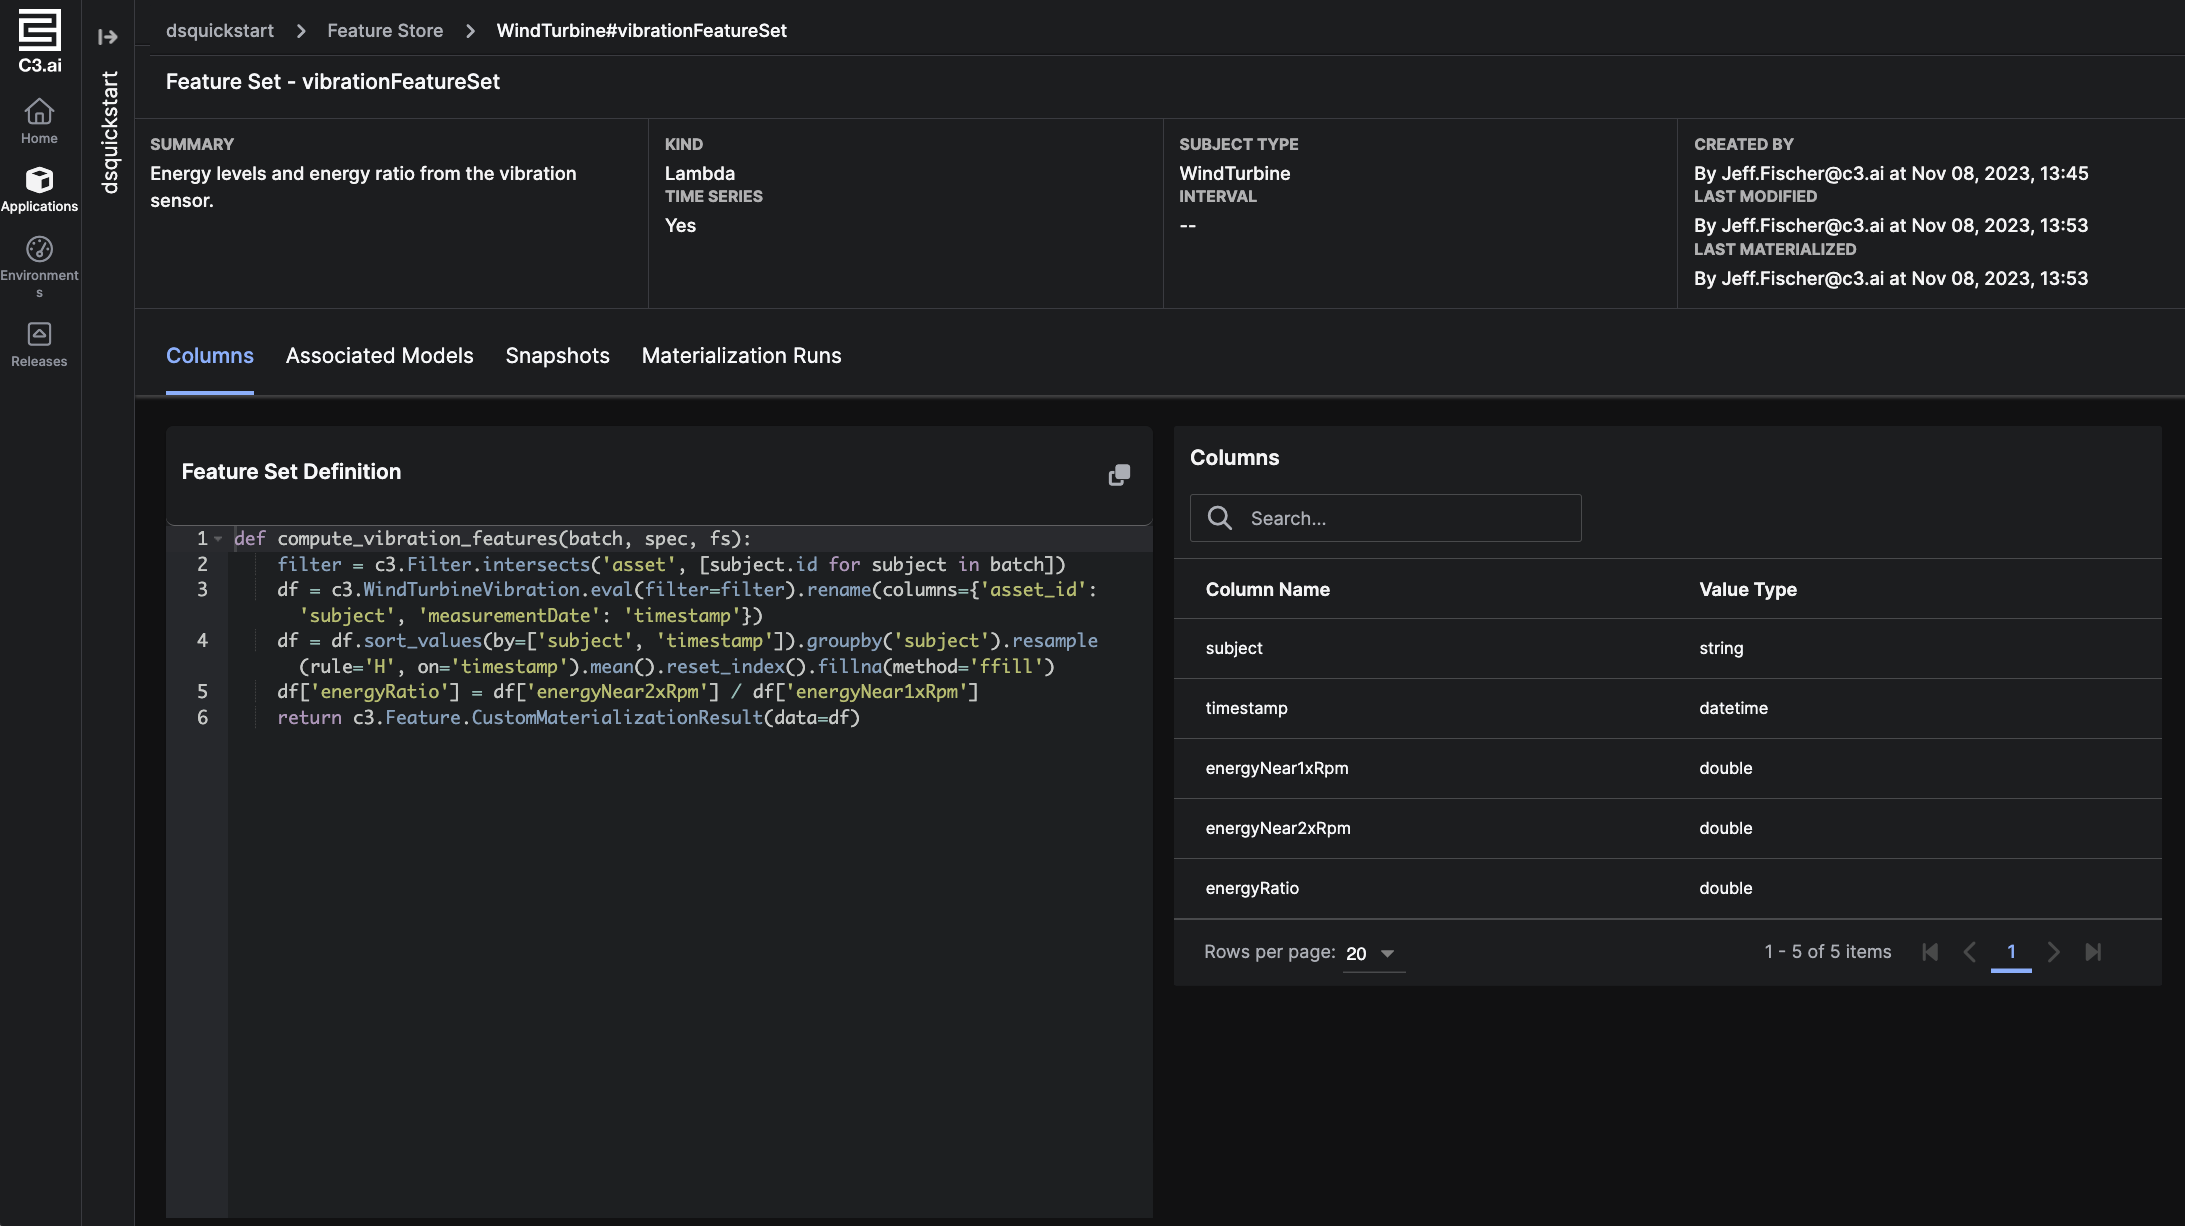Screen dimensions: 2185x1226
Task: Click the WindTurbine subject type value
Action: (x=1235, y=174)
